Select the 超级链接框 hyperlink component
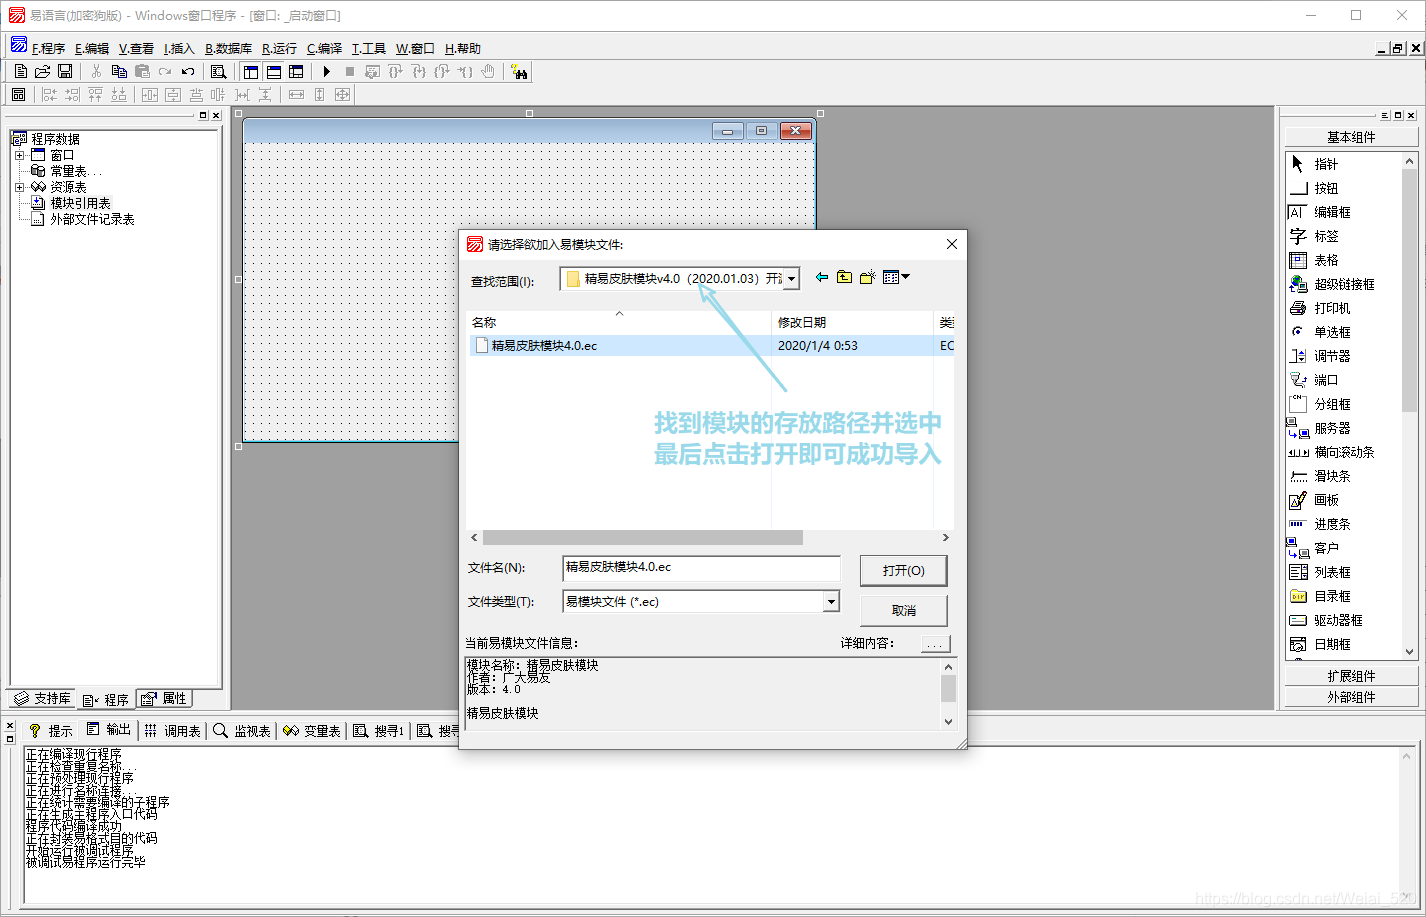This screenshot has width=1426, height=917. pos(1345,284)
